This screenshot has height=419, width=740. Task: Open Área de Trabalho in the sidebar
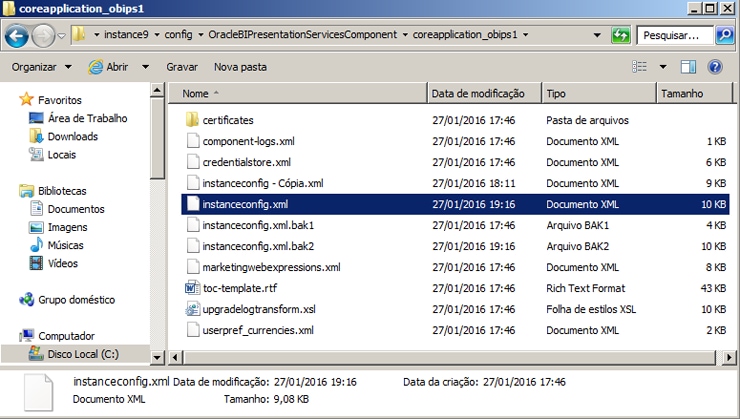tap(87, 118)
